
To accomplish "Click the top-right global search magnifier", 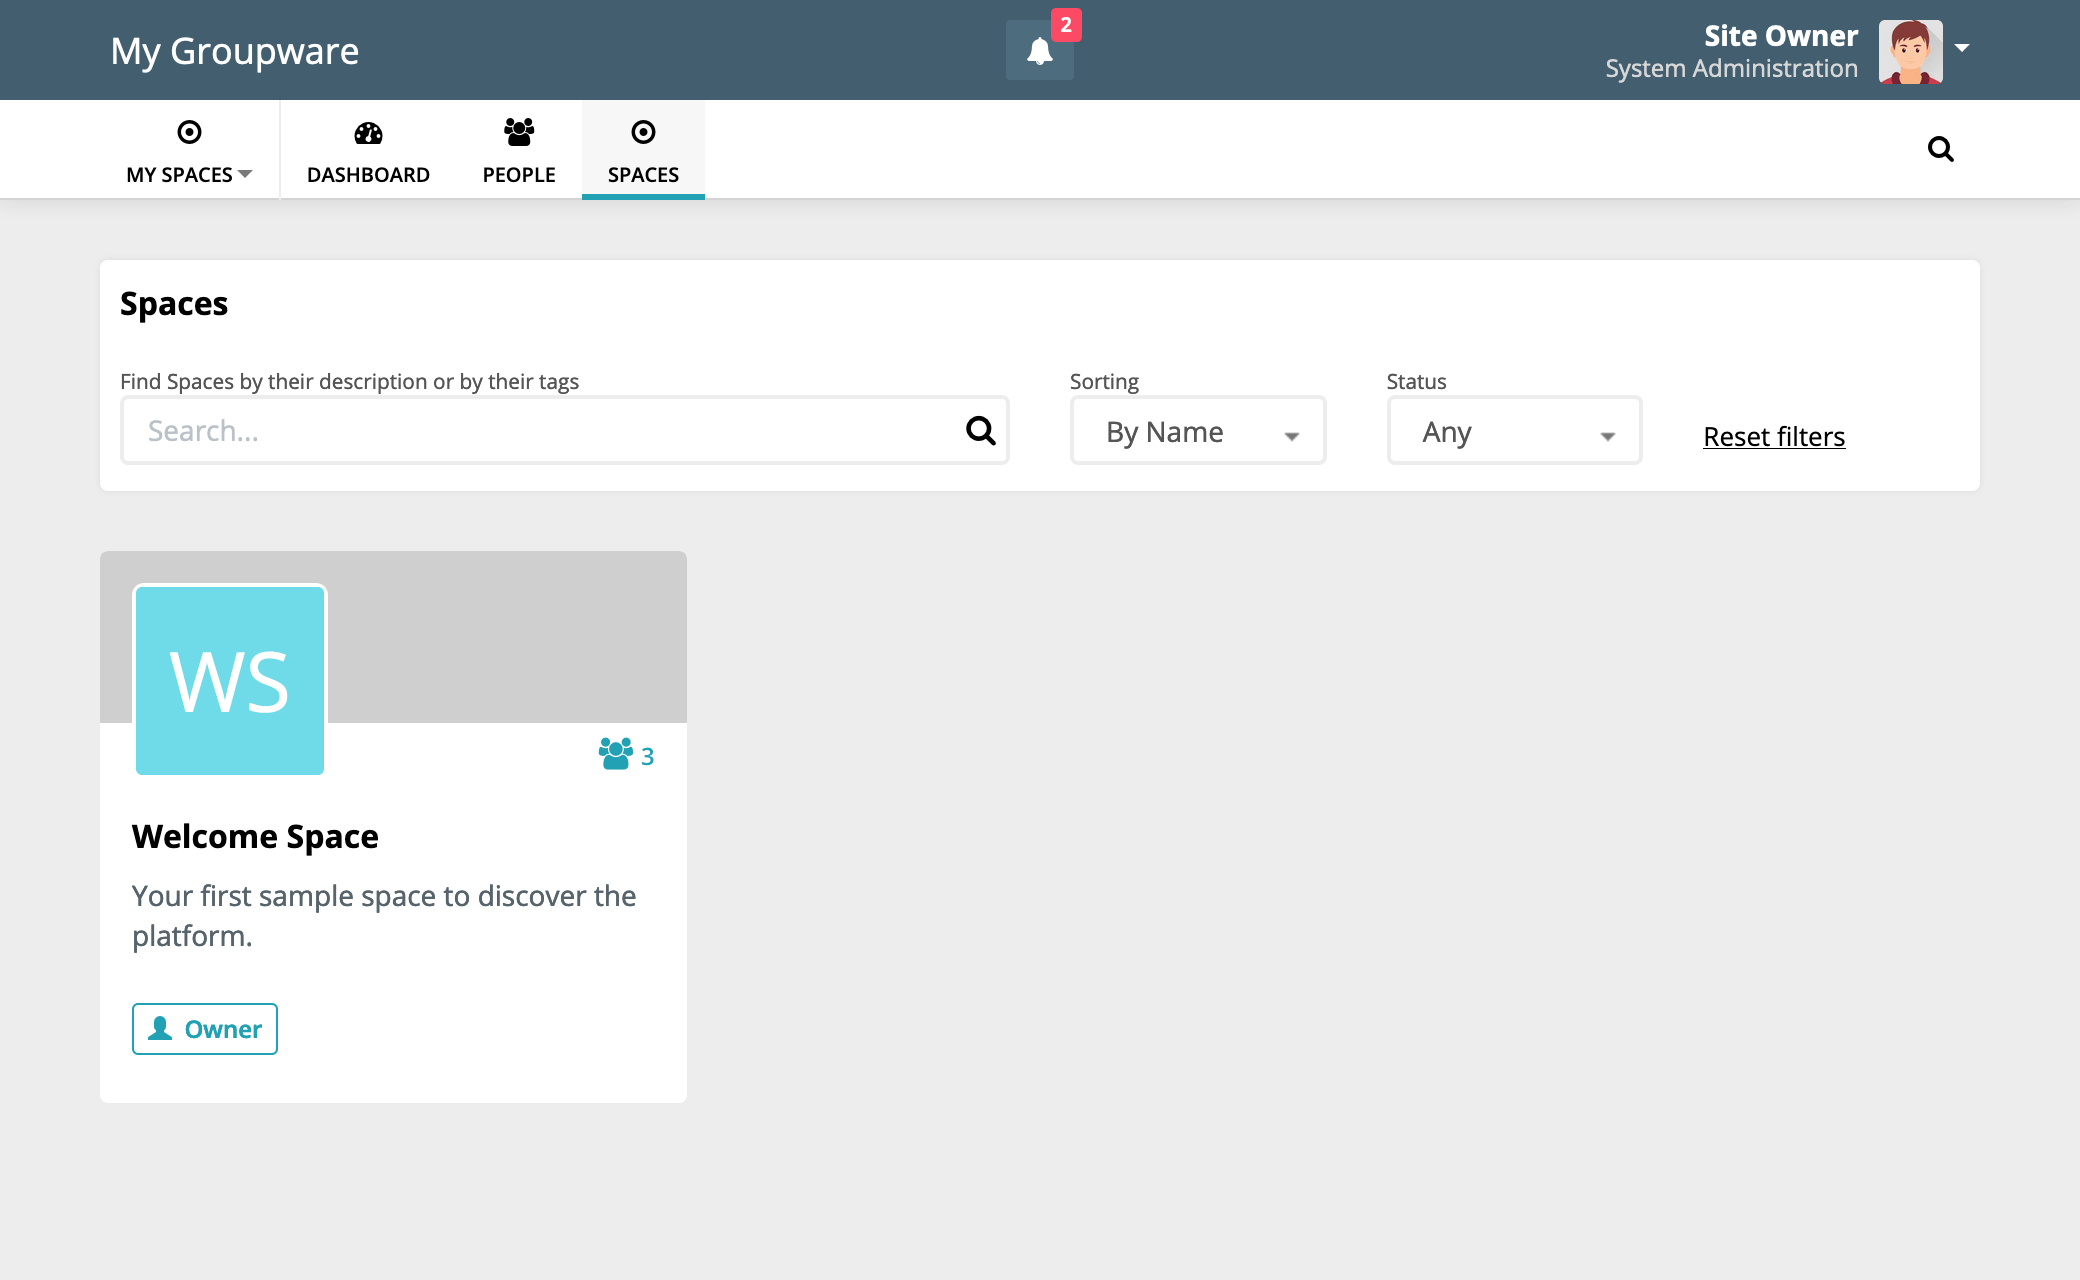I will (x=1940, y=149).
